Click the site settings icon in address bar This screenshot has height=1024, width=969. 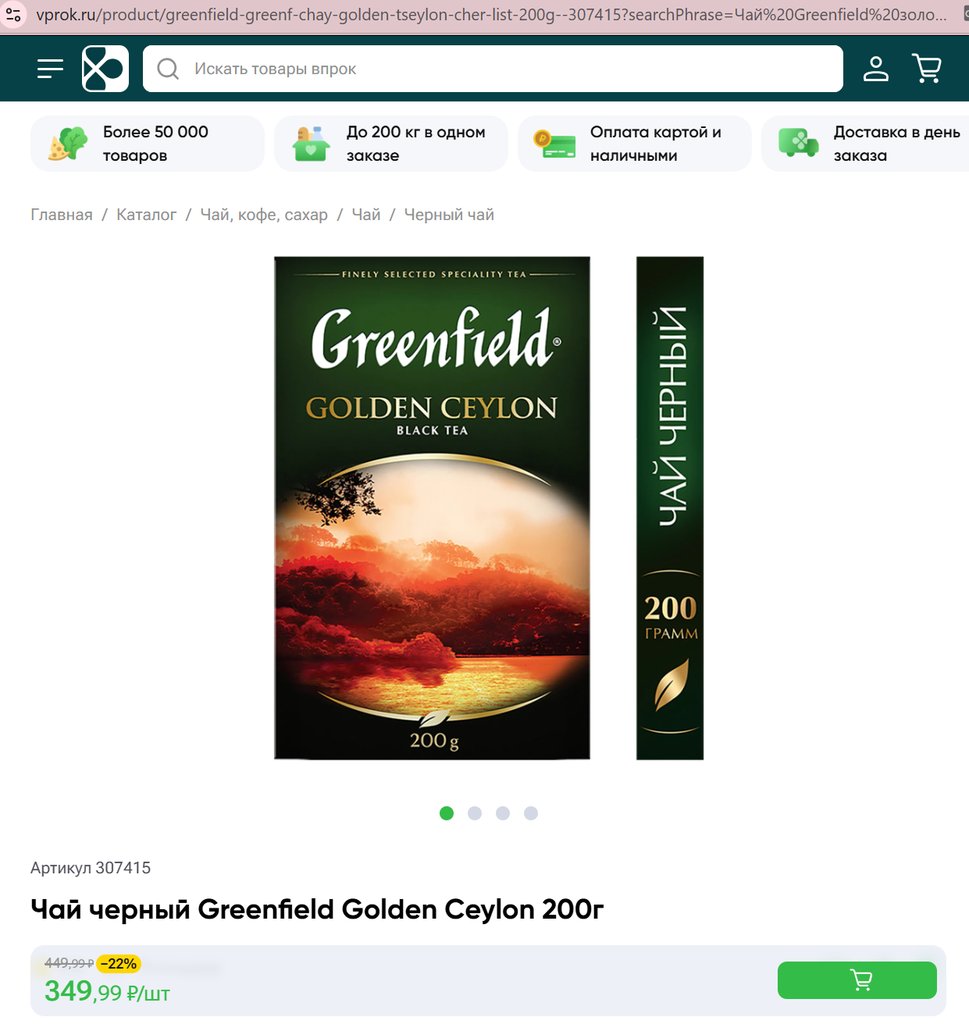click(x=13, y=14)
